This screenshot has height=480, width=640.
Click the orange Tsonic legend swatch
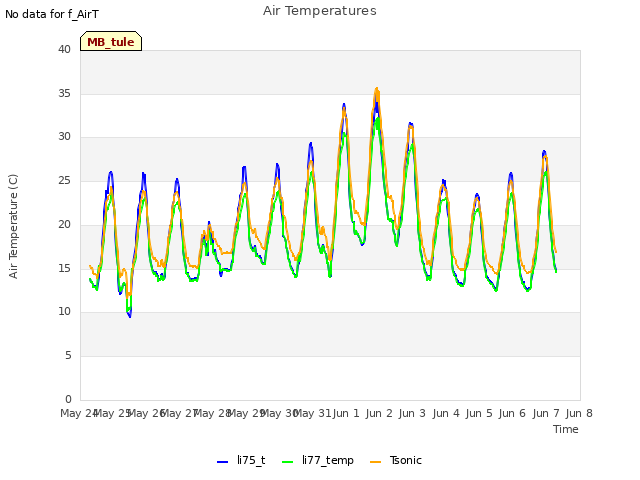click(x=376, y=462)
